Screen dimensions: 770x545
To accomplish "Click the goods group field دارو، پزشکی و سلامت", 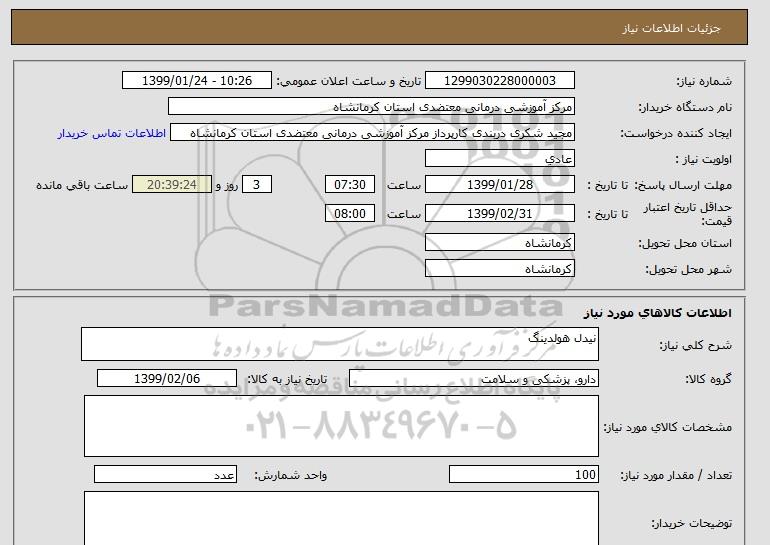I will pyautogui.click(x=474, y=379).
